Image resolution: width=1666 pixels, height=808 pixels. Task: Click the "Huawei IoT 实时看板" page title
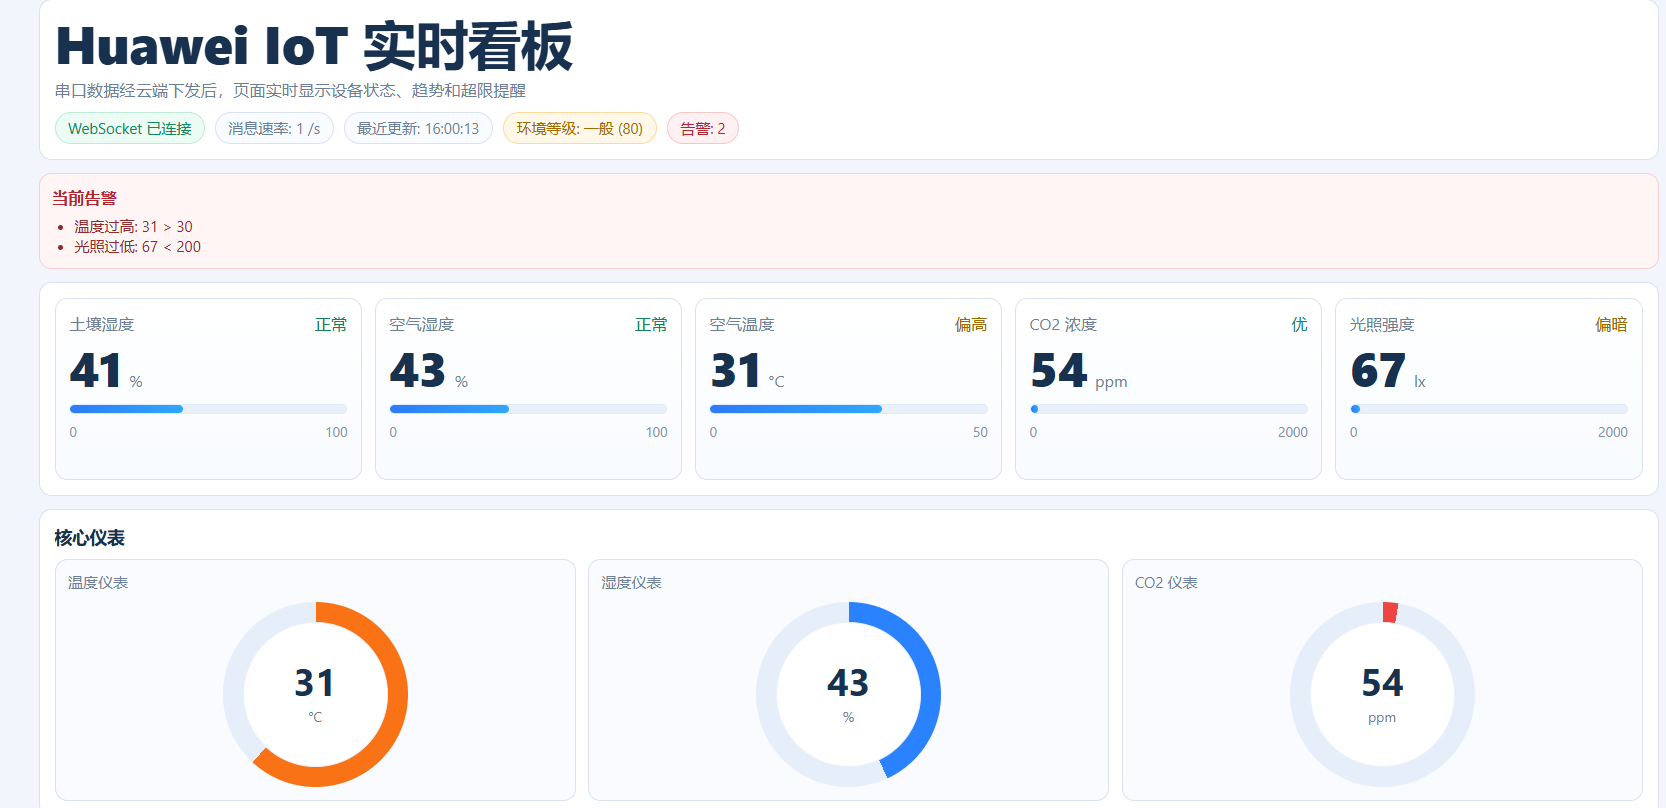[314, 46]
